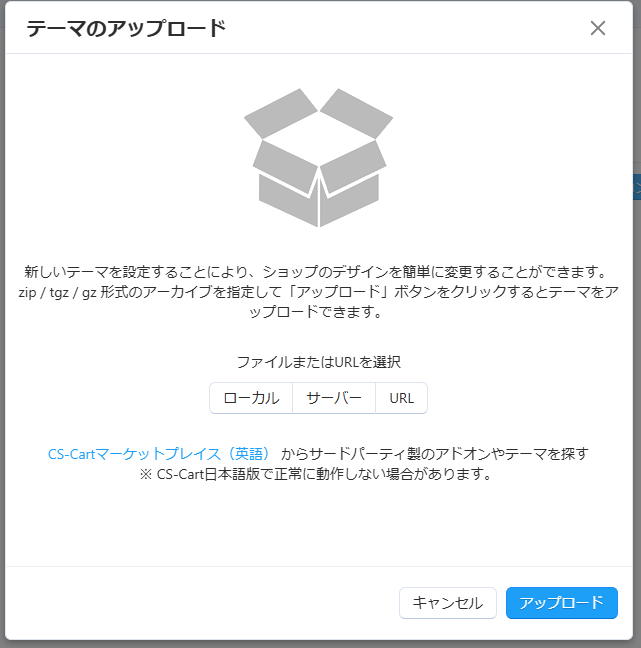Click the open cardboard box illustration
Image resolution: width=641 pixels, height=648 pixels.
pos(319,157)
